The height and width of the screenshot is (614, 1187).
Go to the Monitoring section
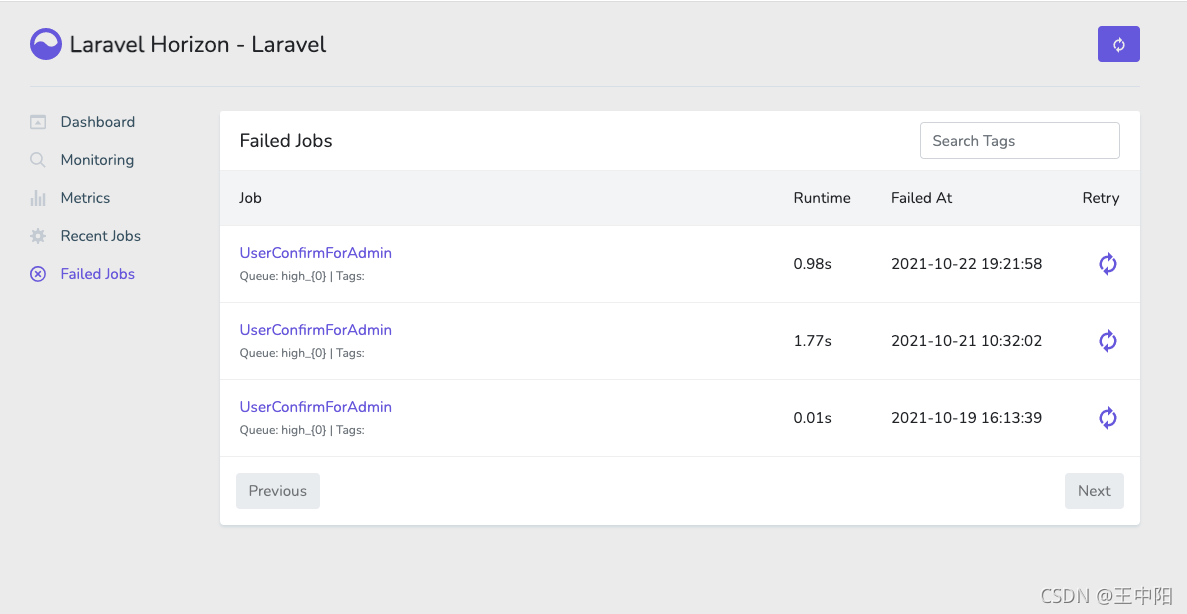pyautogui.click(x=97, y=160)
